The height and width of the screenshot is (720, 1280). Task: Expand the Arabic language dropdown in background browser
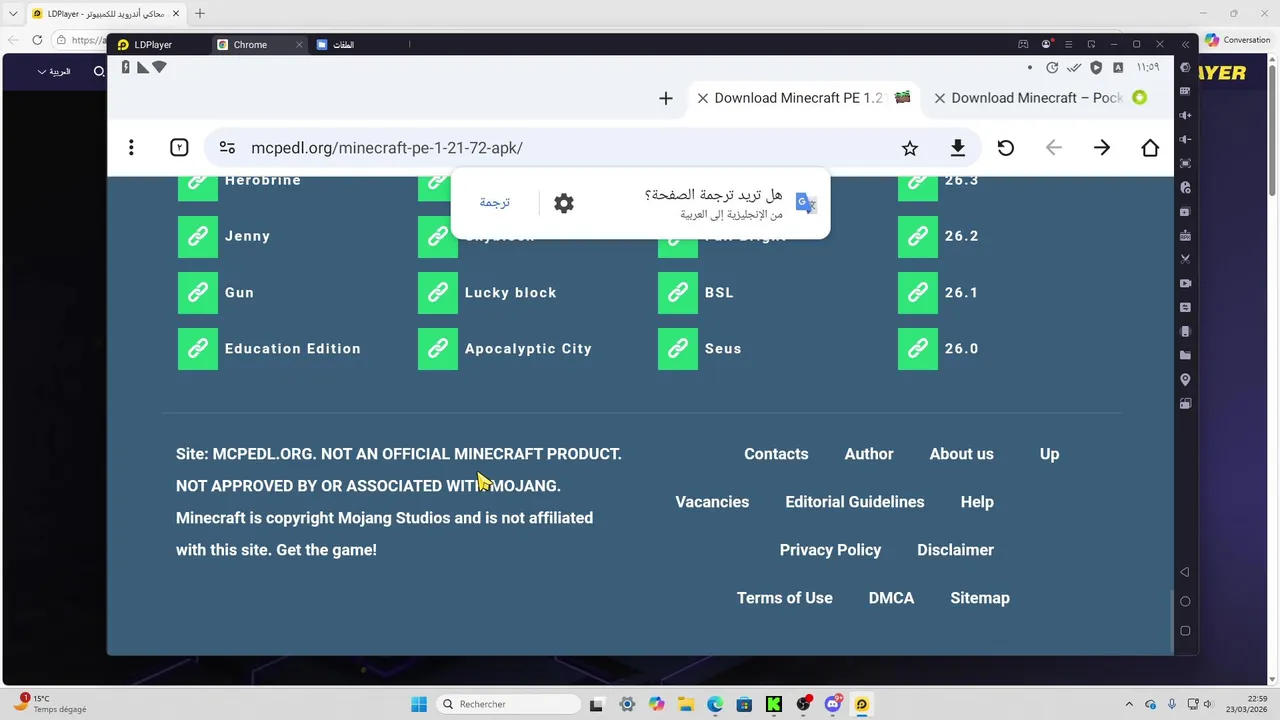[54, 72]
